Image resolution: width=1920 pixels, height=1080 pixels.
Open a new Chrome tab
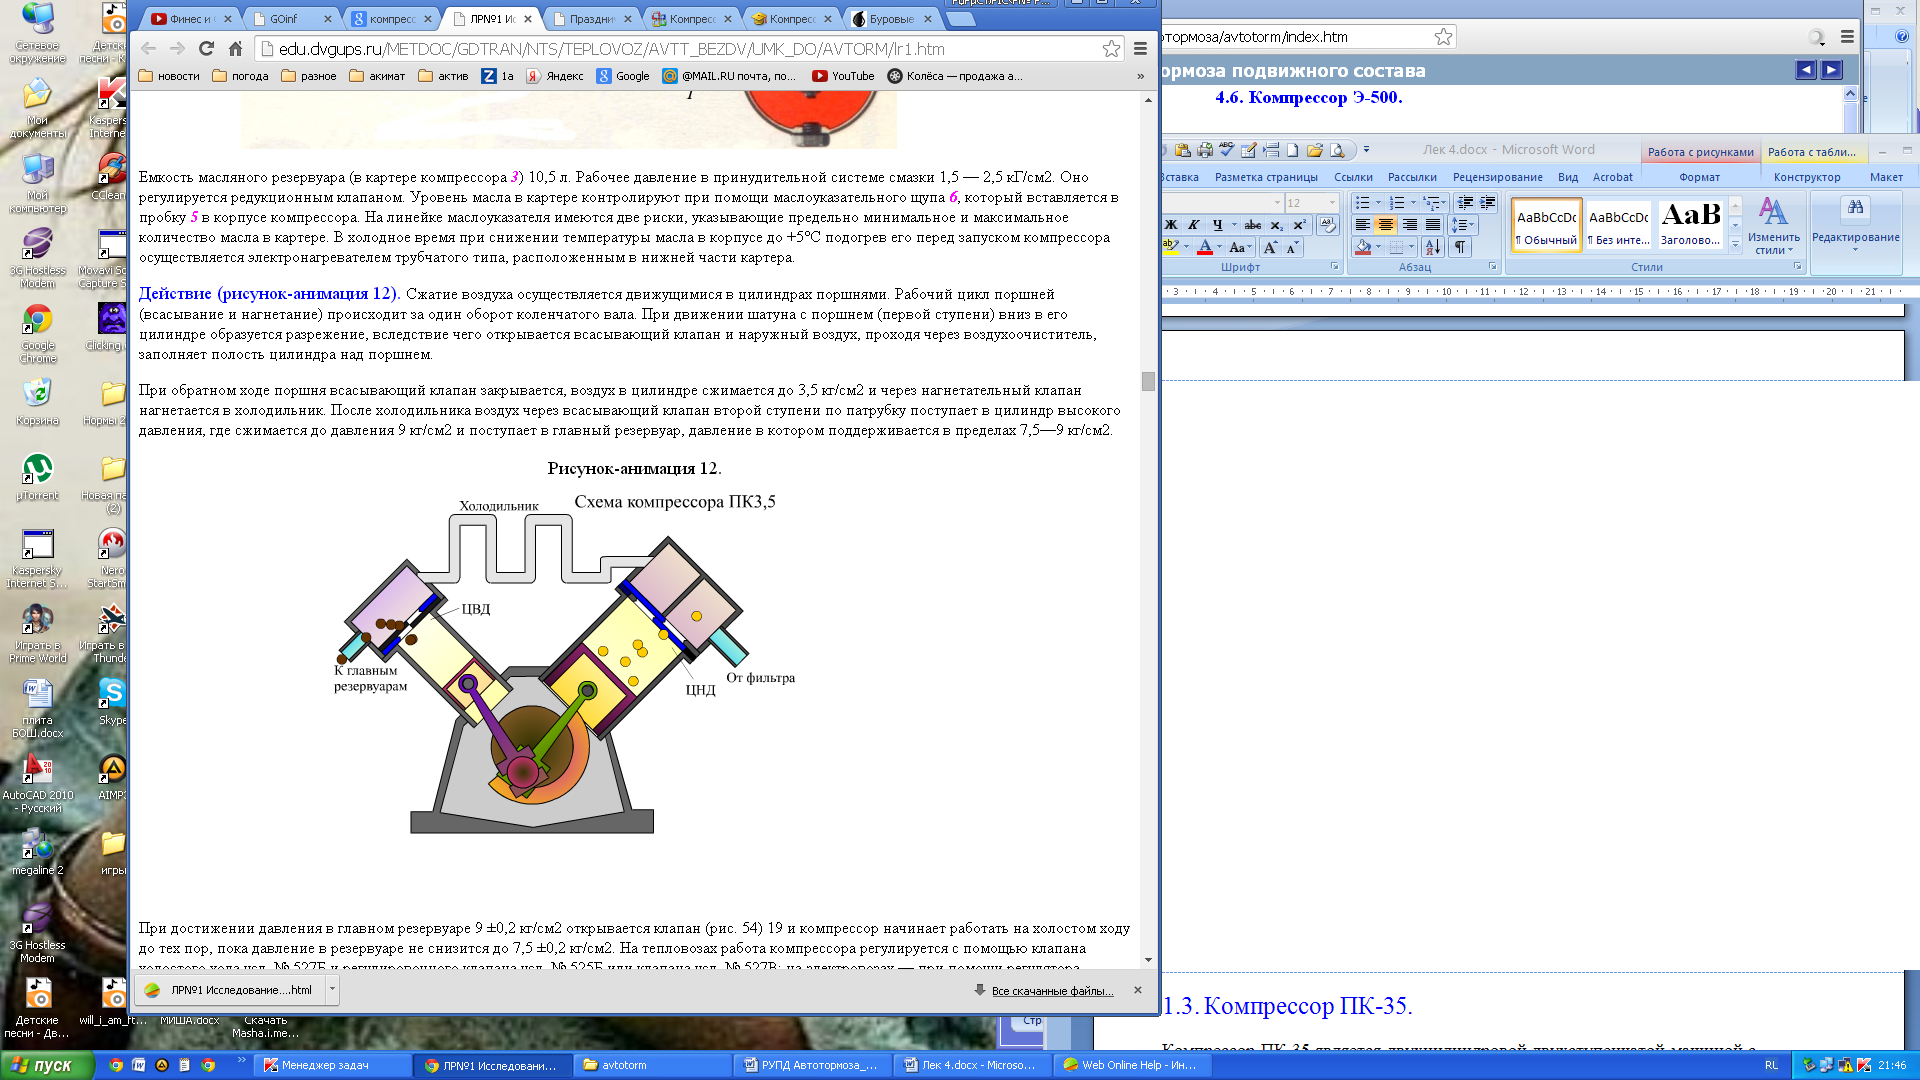click(x=961, y=19)
